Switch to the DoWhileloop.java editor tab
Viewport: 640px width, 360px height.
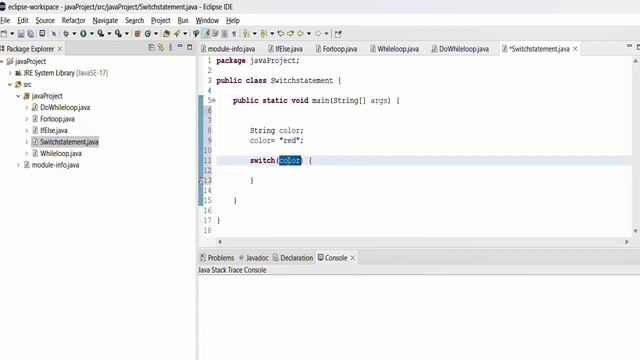[460, 49]
